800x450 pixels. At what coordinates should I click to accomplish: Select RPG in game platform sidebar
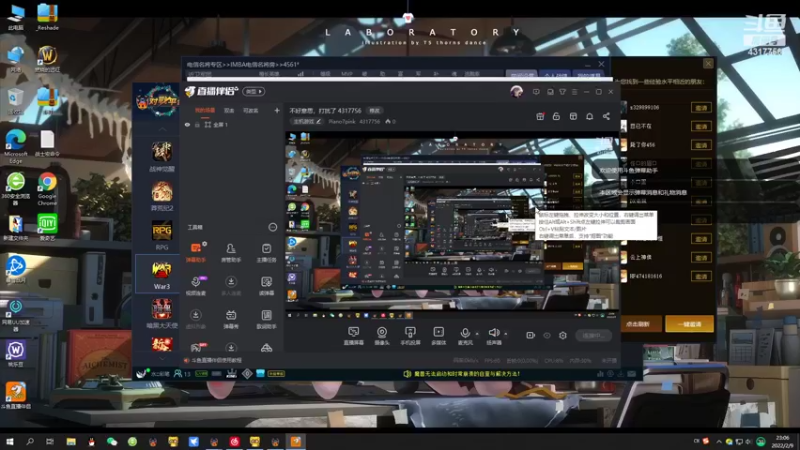(x=162, y=235)
